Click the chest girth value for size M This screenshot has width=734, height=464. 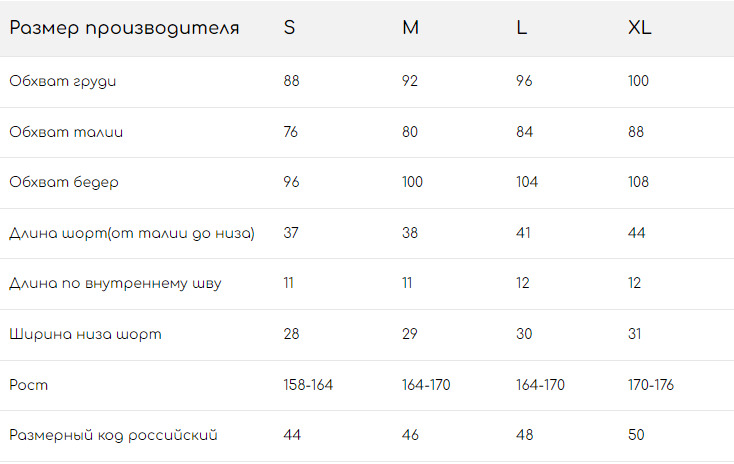click(x=410, y=81)
